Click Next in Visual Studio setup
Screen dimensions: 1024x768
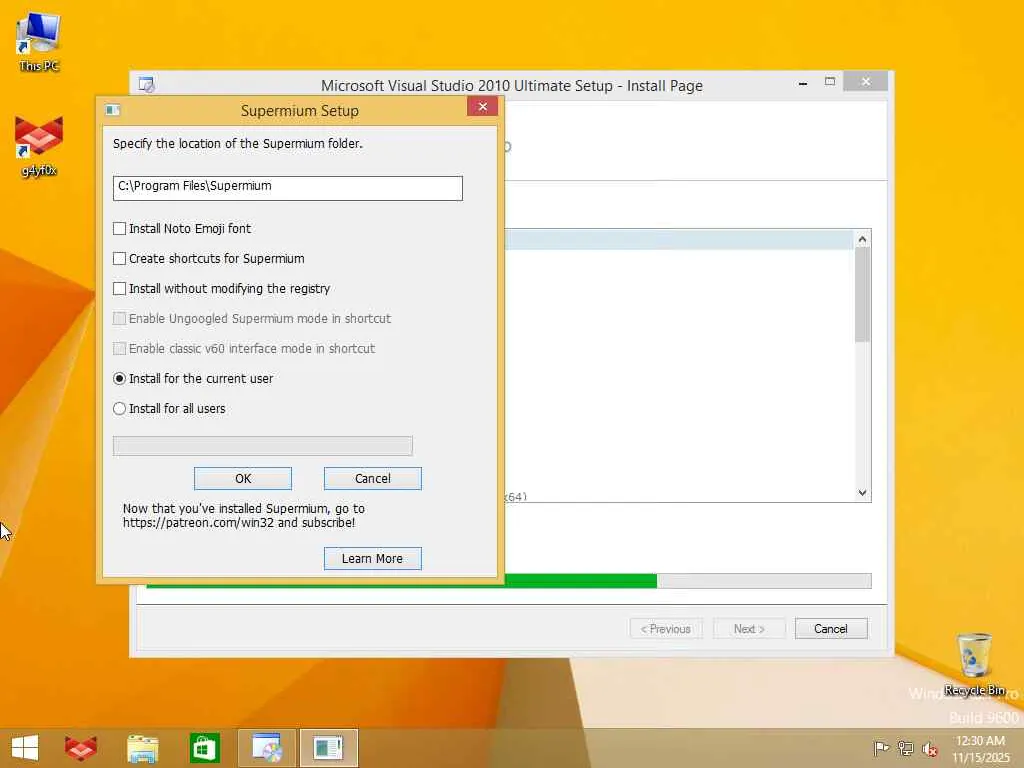749,629
